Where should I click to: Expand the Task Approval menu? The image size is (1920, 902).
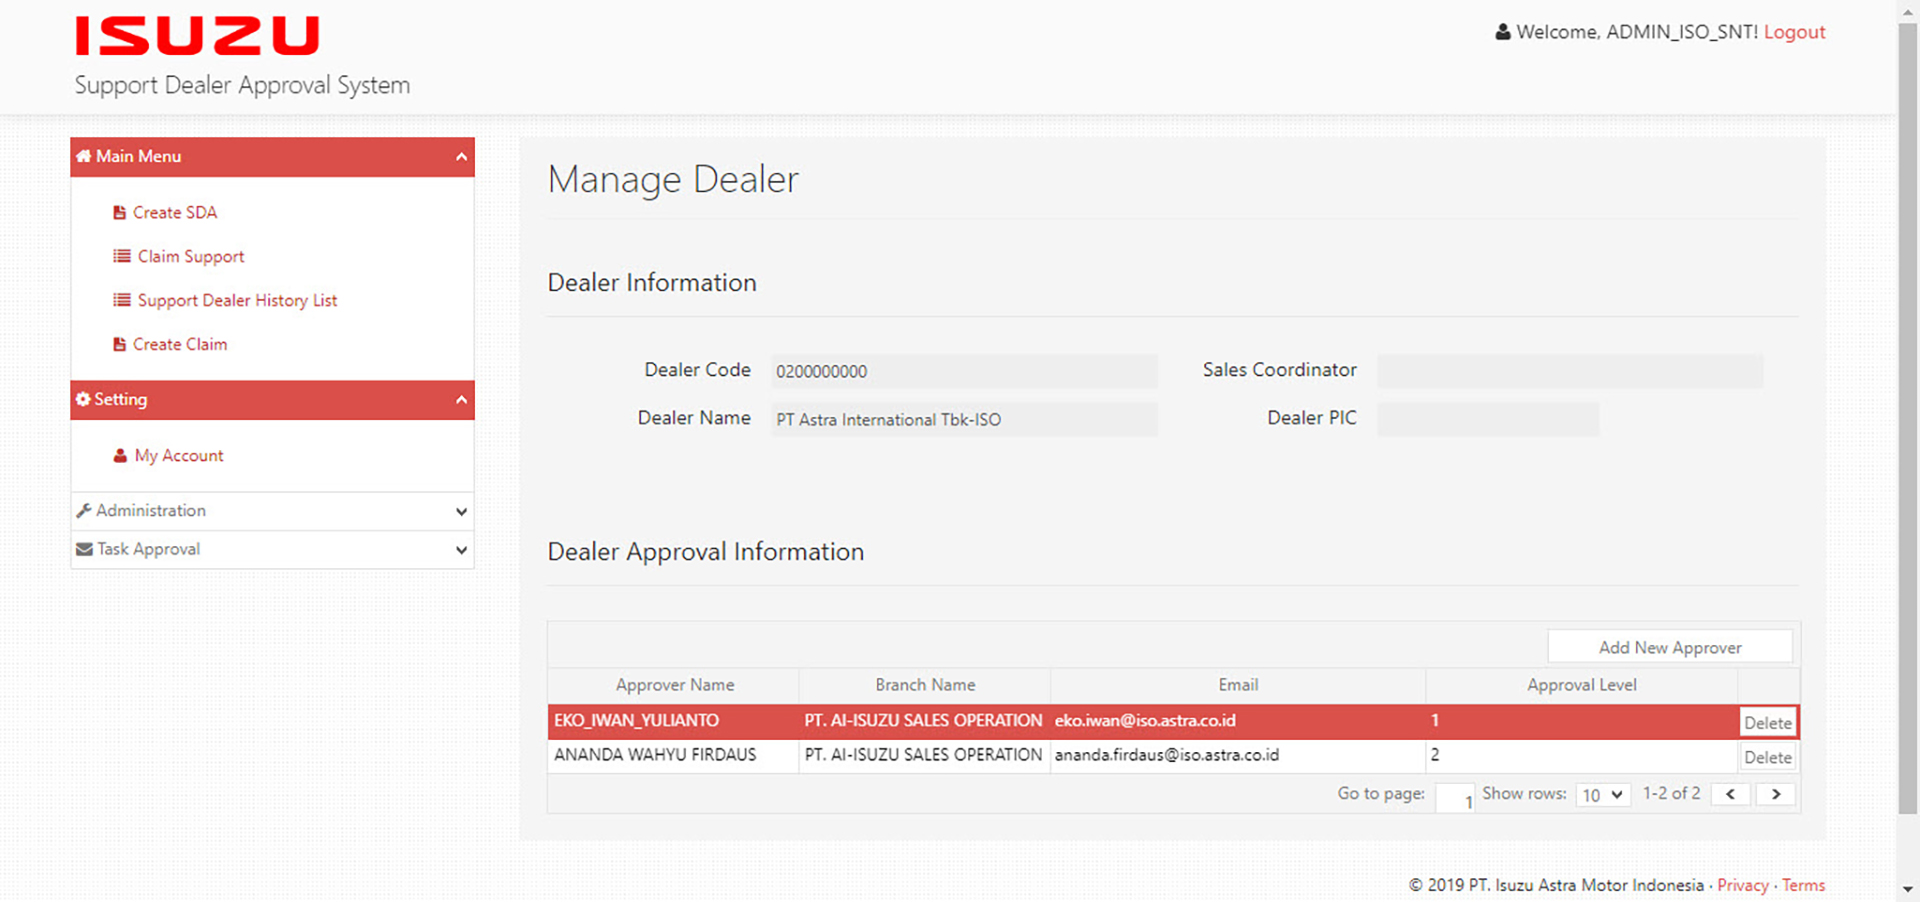point(461,550)
